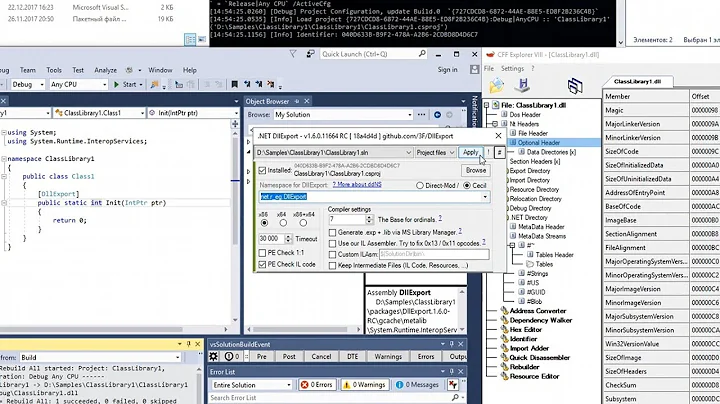
Task: Go to next bookmark icon
Action: (259, 84)
